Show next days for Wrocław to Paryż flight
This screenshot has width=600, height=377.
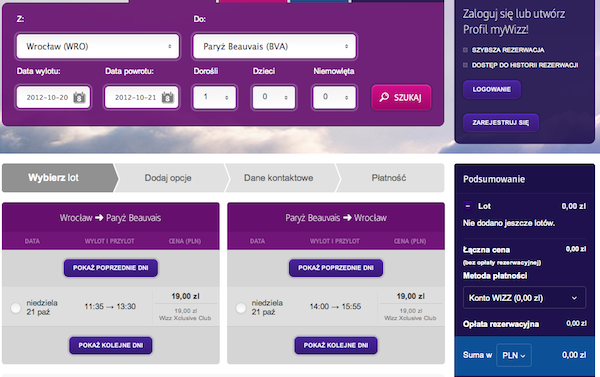point(111,345)
